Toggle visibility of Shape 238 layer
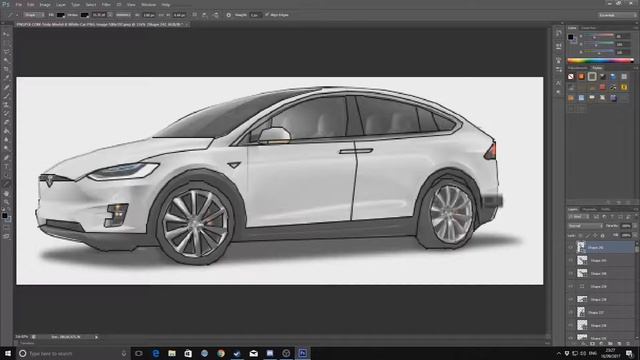 571,300
